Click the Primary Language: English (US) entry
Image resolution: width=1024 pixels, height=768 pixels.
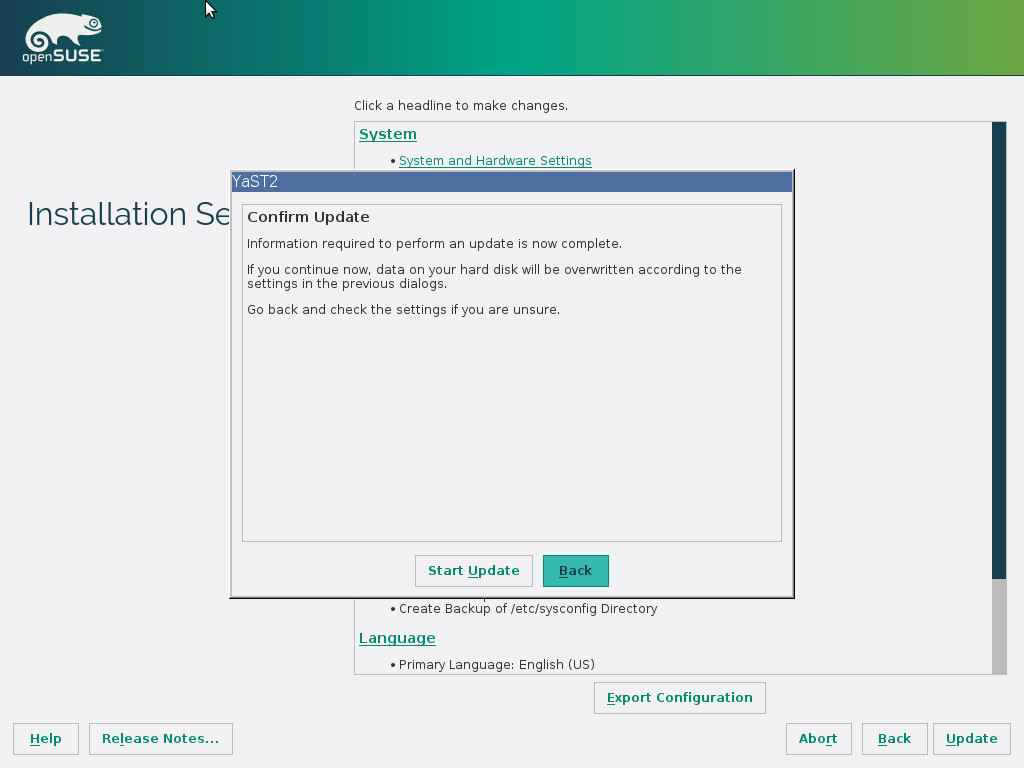coord(496,665)
